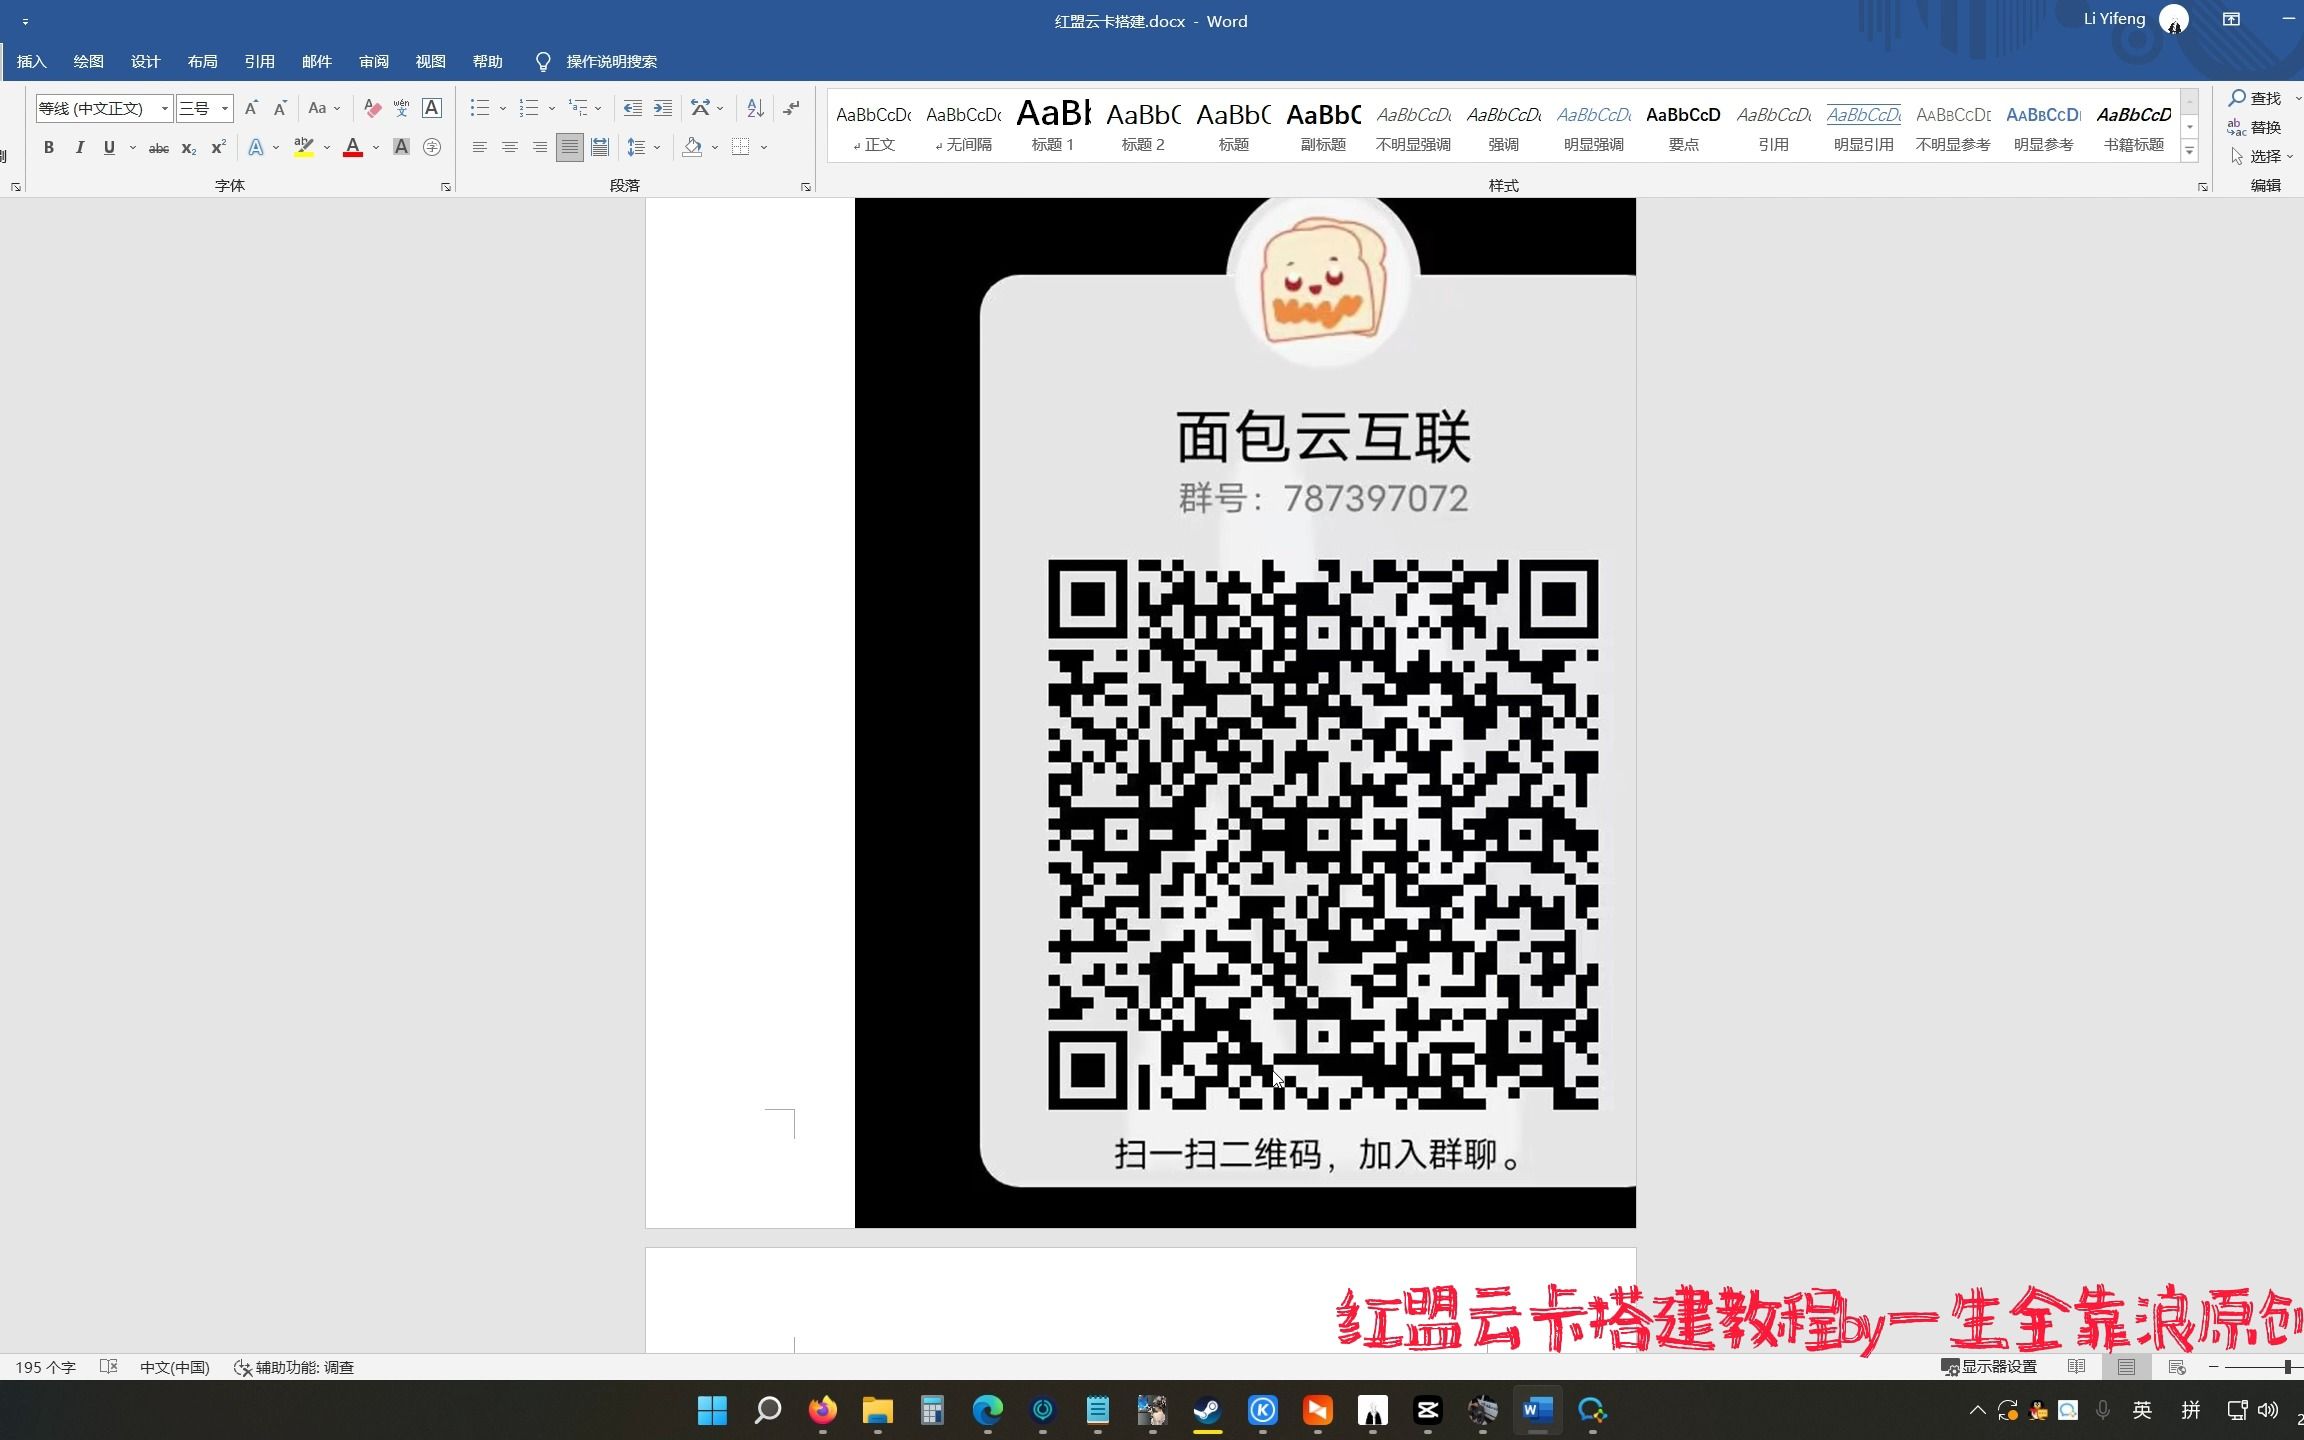Open font name dropdown
The image size is (2304, 1440).
tap(165, 108)
